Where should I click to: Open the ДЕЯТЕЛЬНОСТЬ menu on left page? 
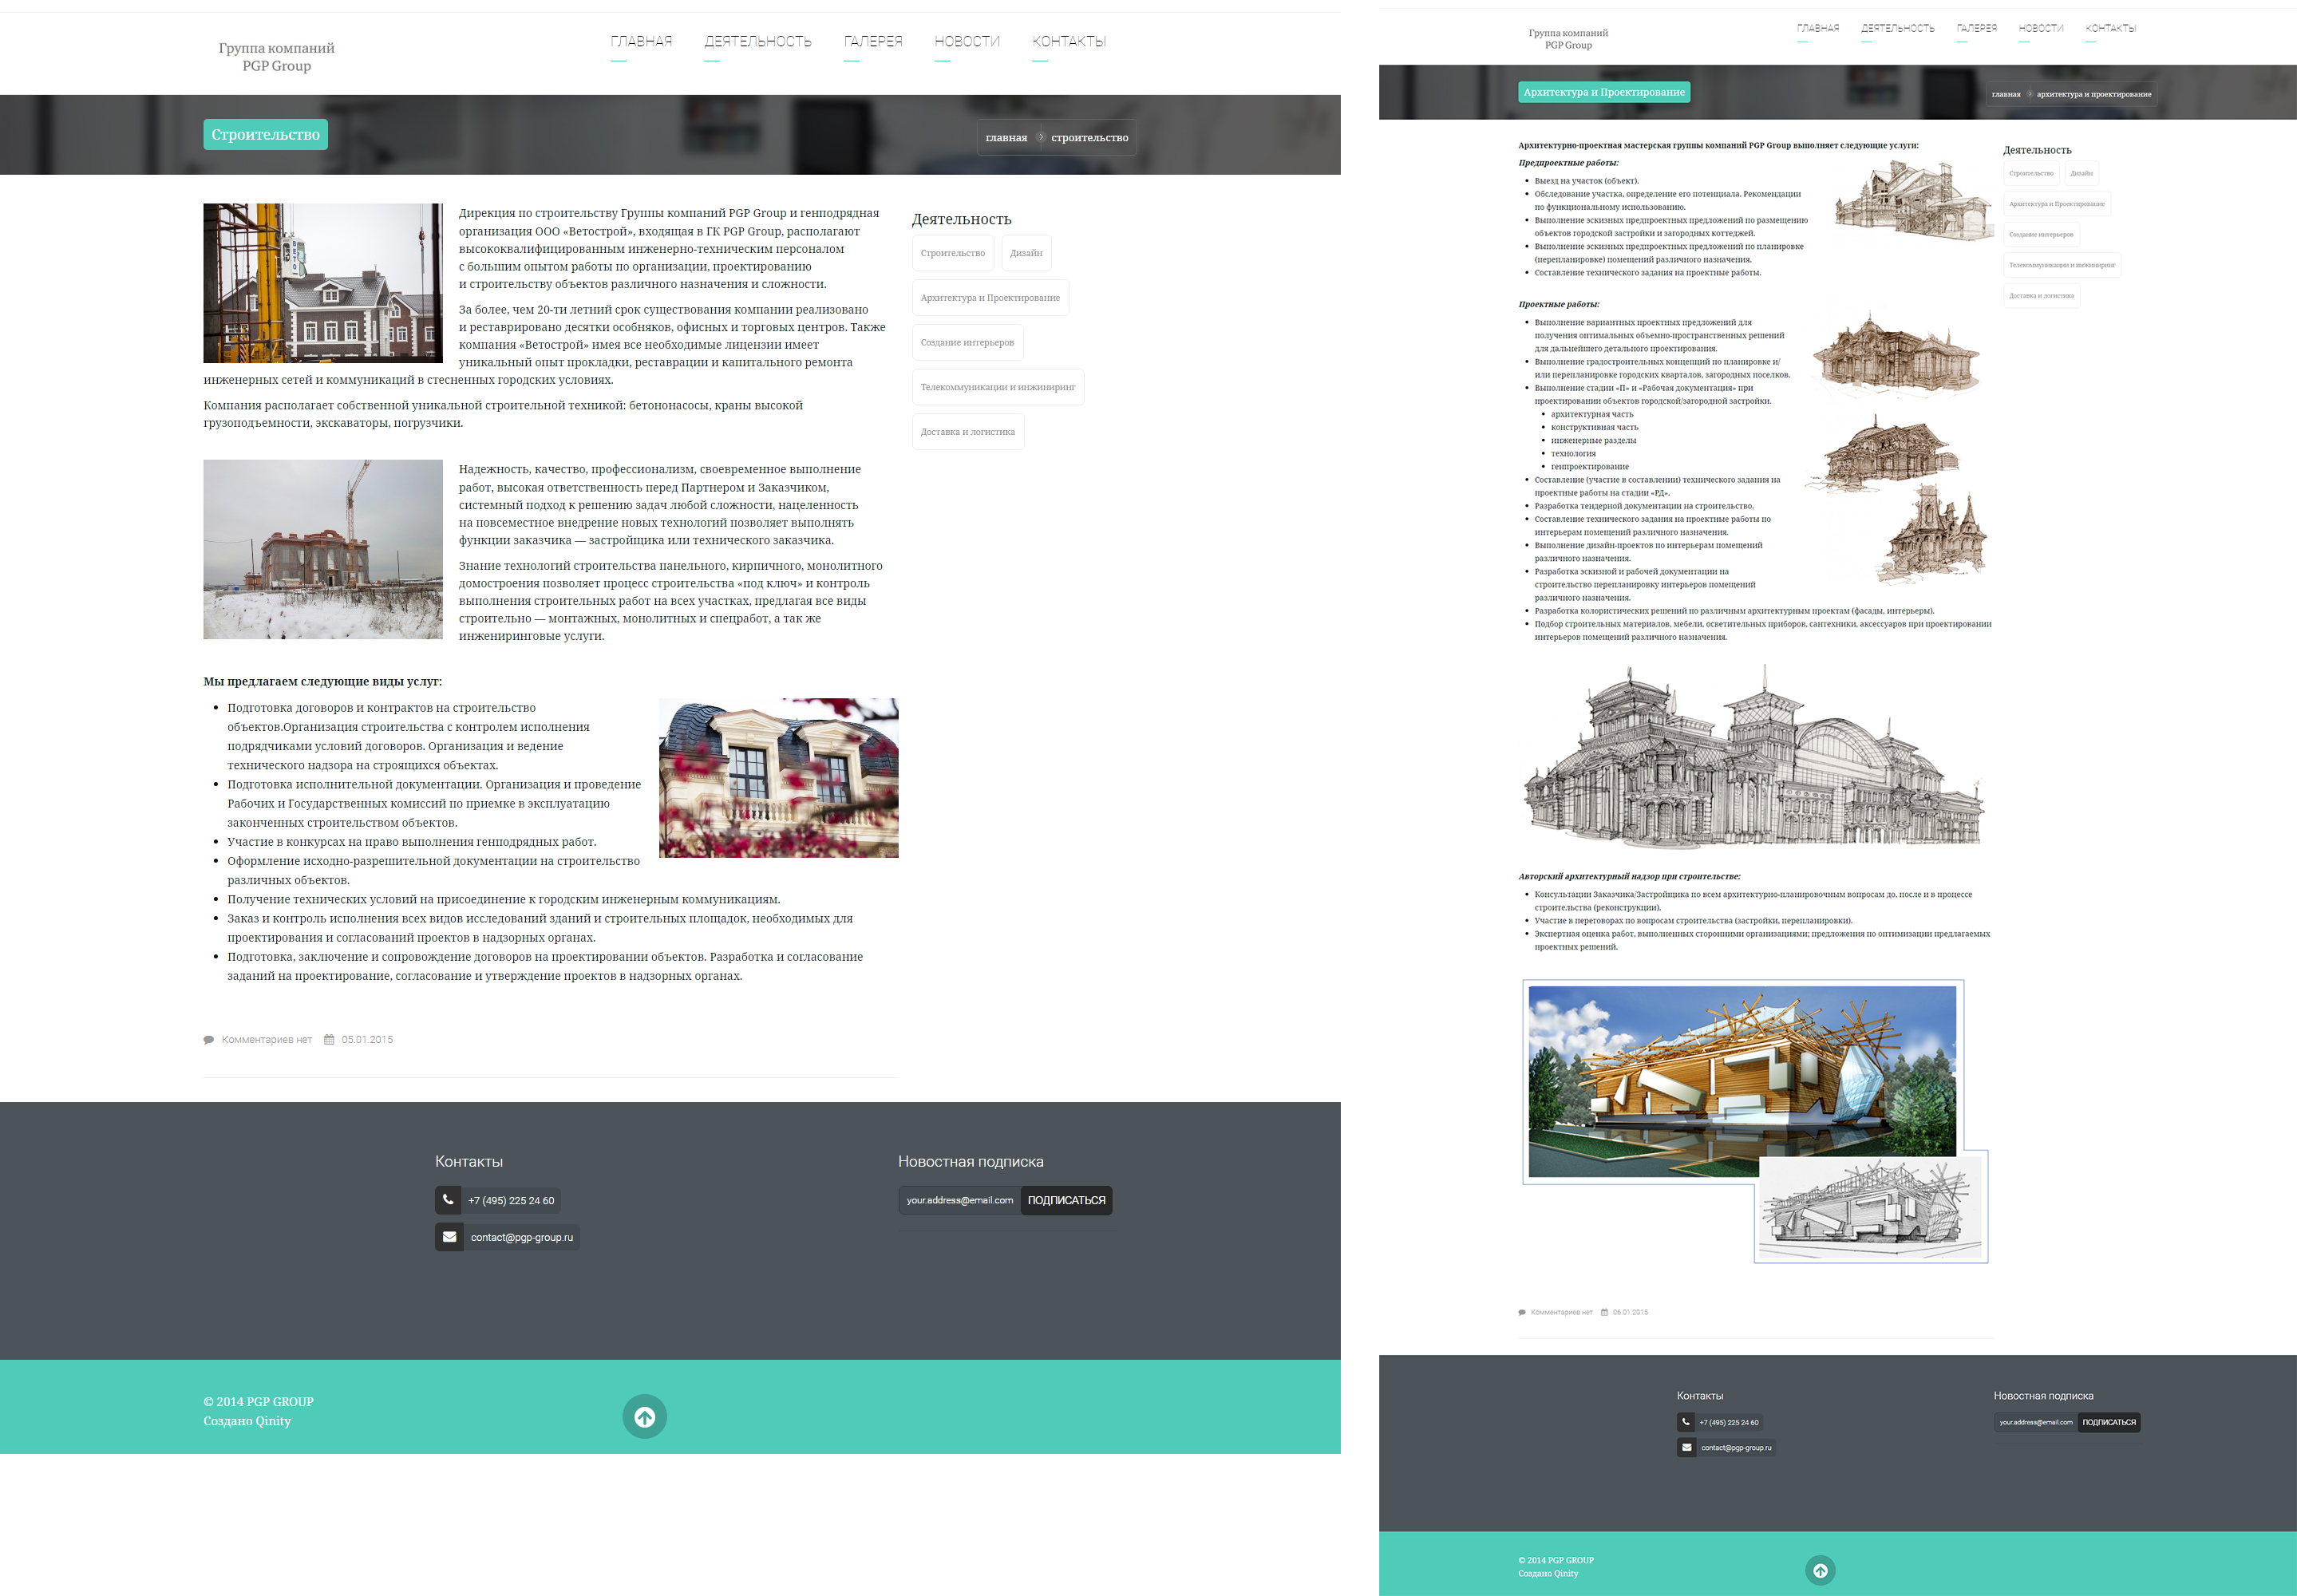click(x=757, y=41)
